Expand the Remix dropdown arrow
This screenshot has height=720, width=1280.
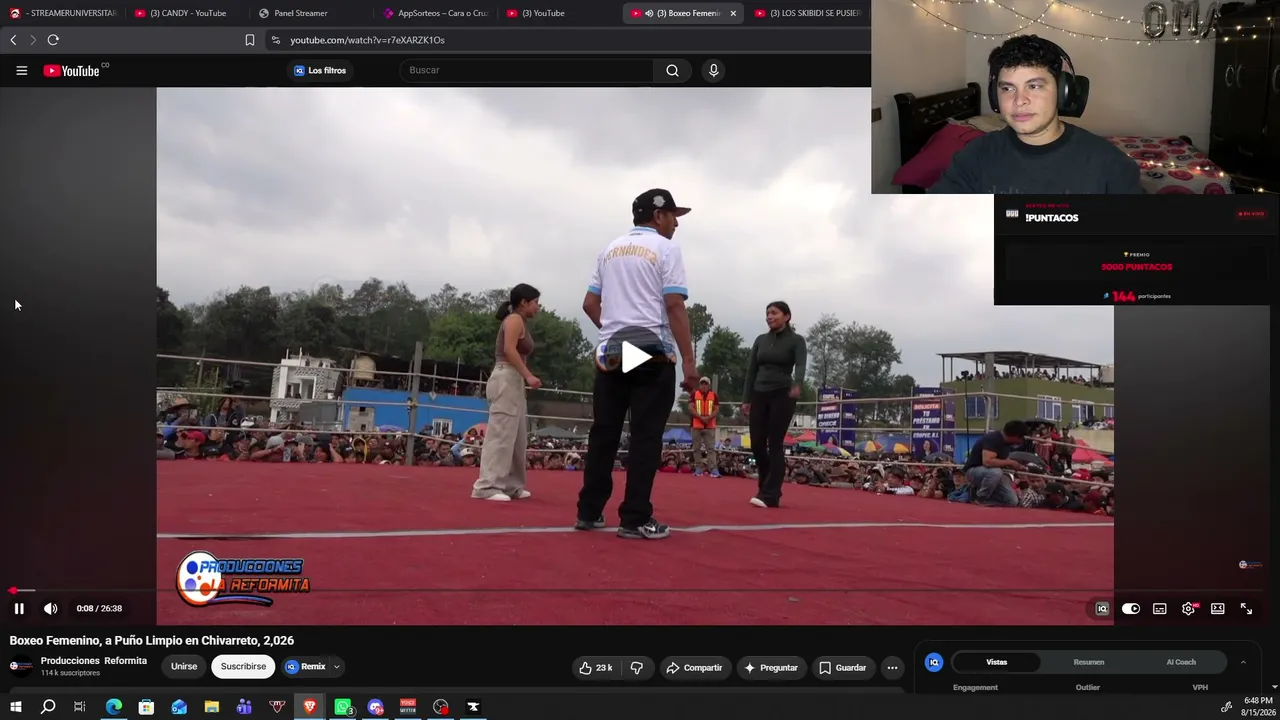click(337, 666)
